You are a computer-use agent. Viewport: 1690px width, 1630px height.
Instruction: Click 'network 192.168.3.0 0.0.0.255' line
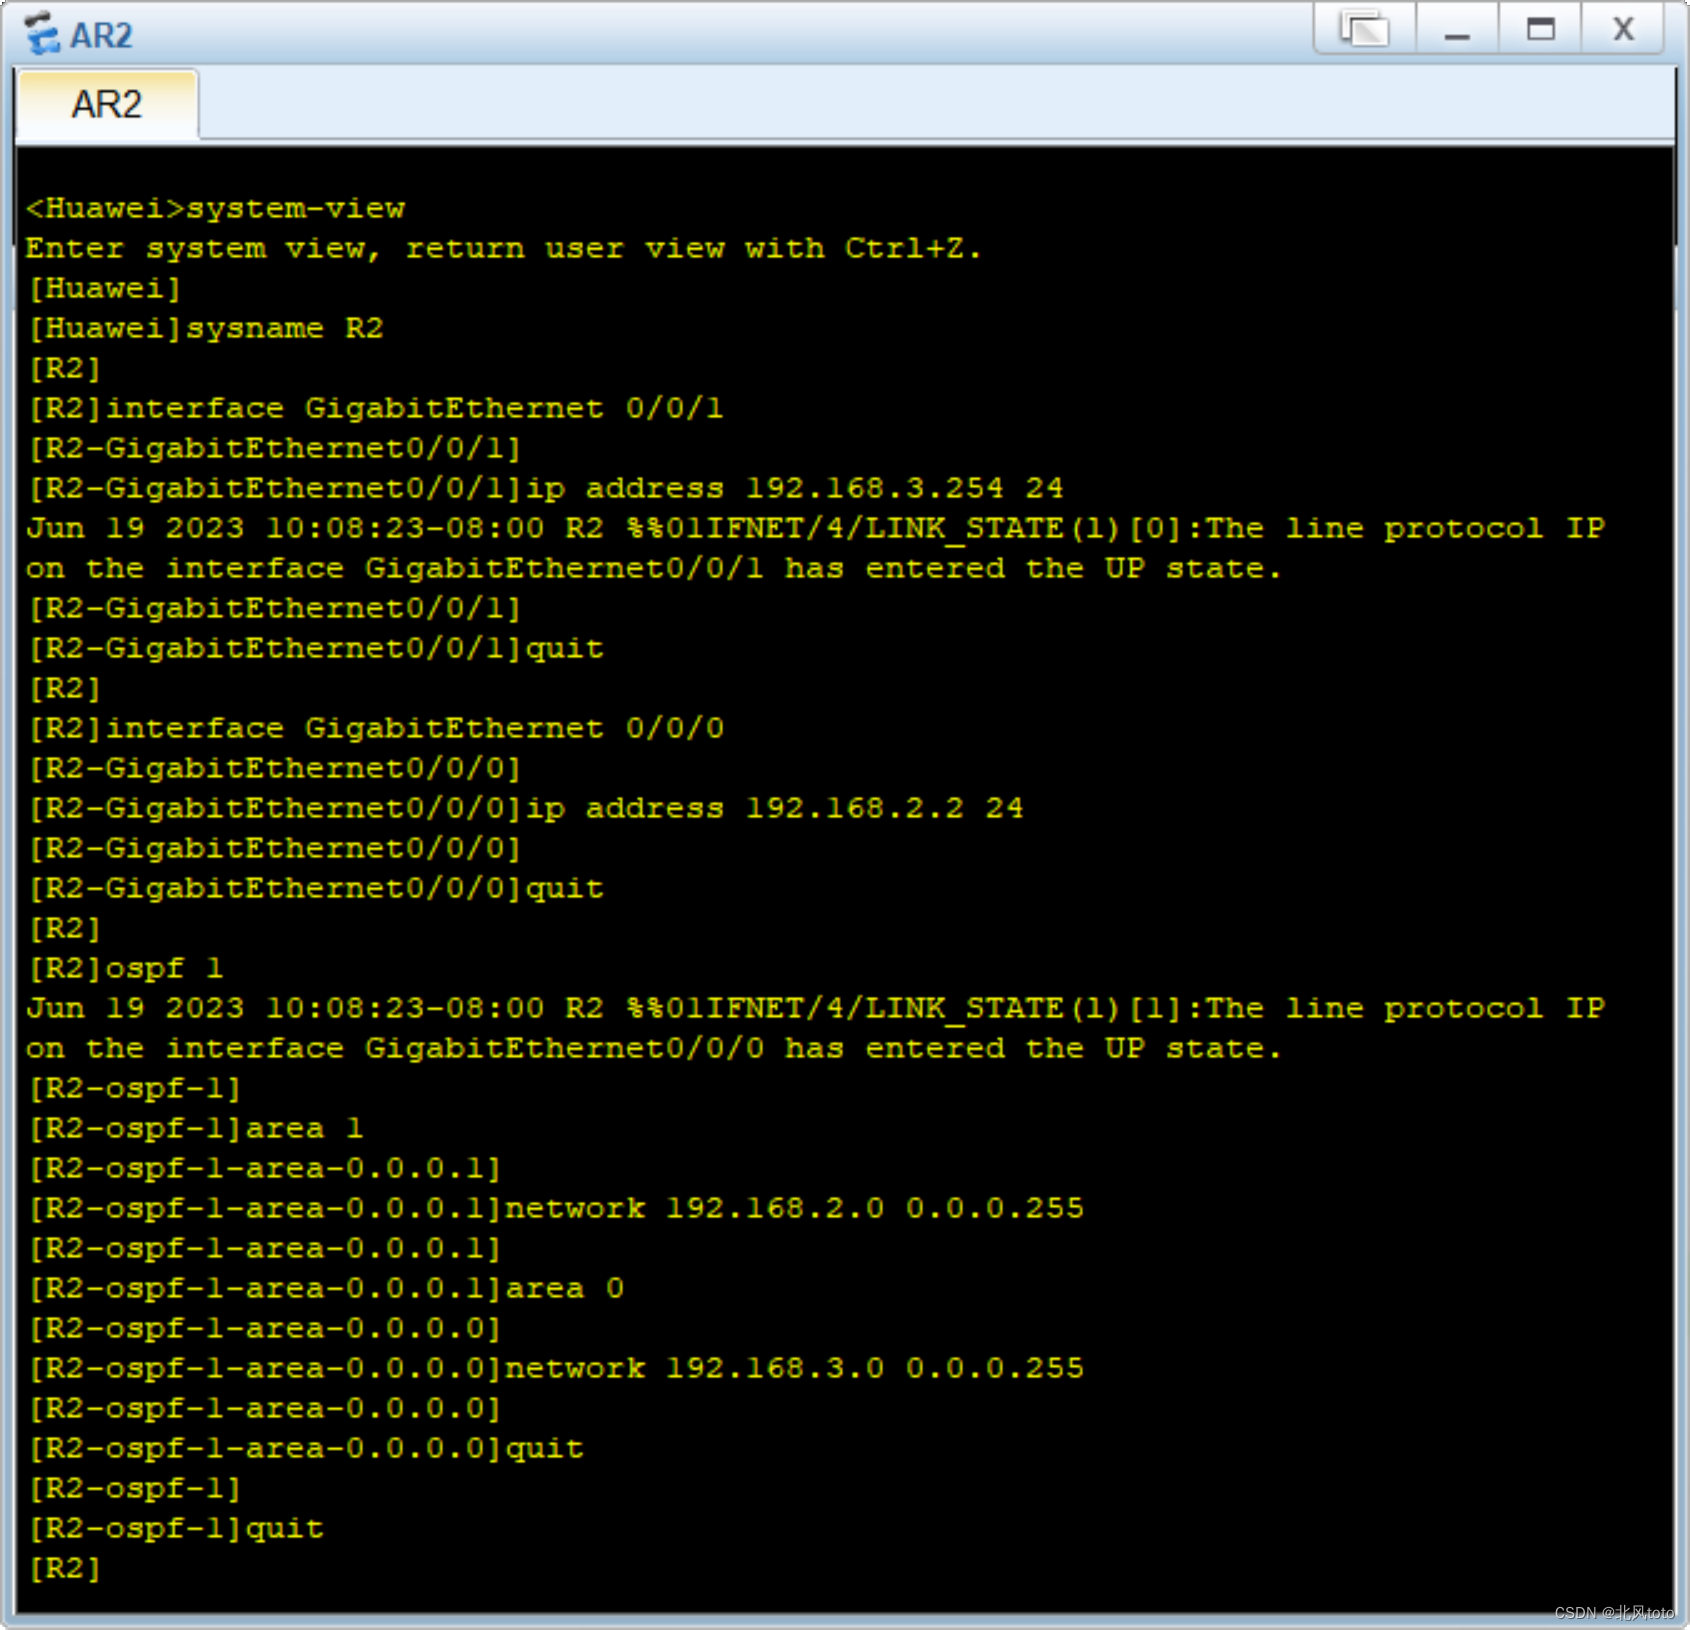click(x=556, y=1368)
